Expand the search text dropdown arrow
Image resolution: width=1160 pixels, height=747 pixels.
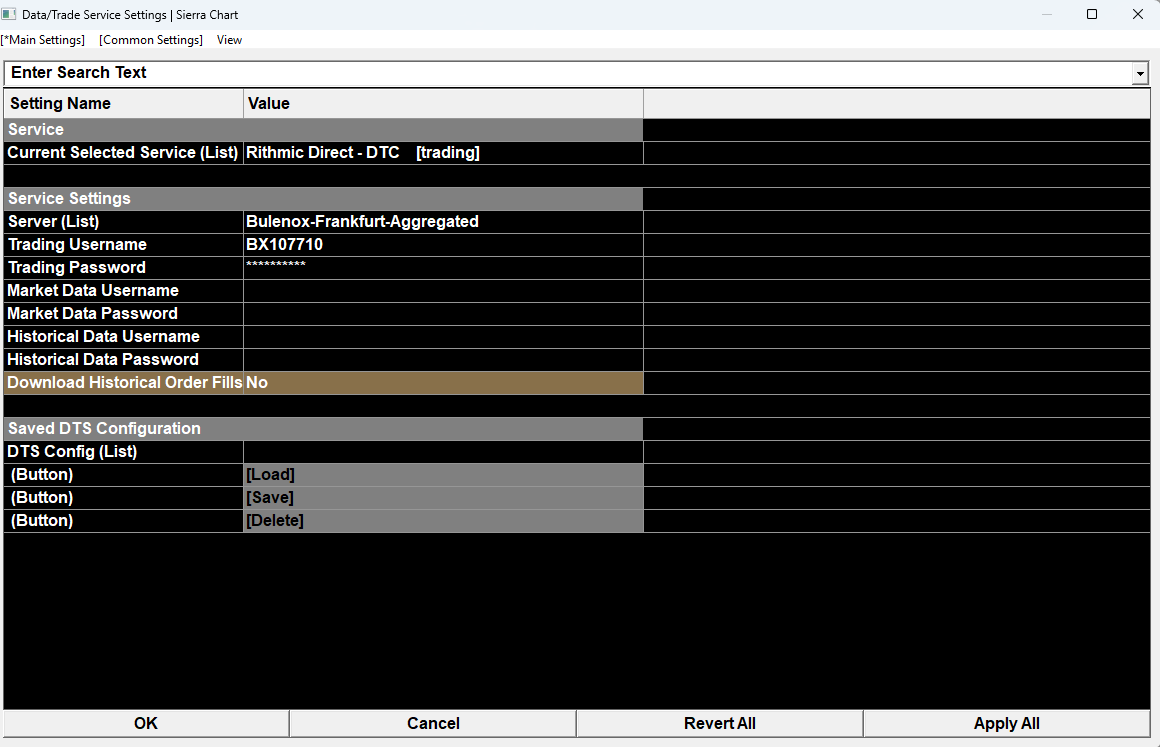click(1140, 73)
